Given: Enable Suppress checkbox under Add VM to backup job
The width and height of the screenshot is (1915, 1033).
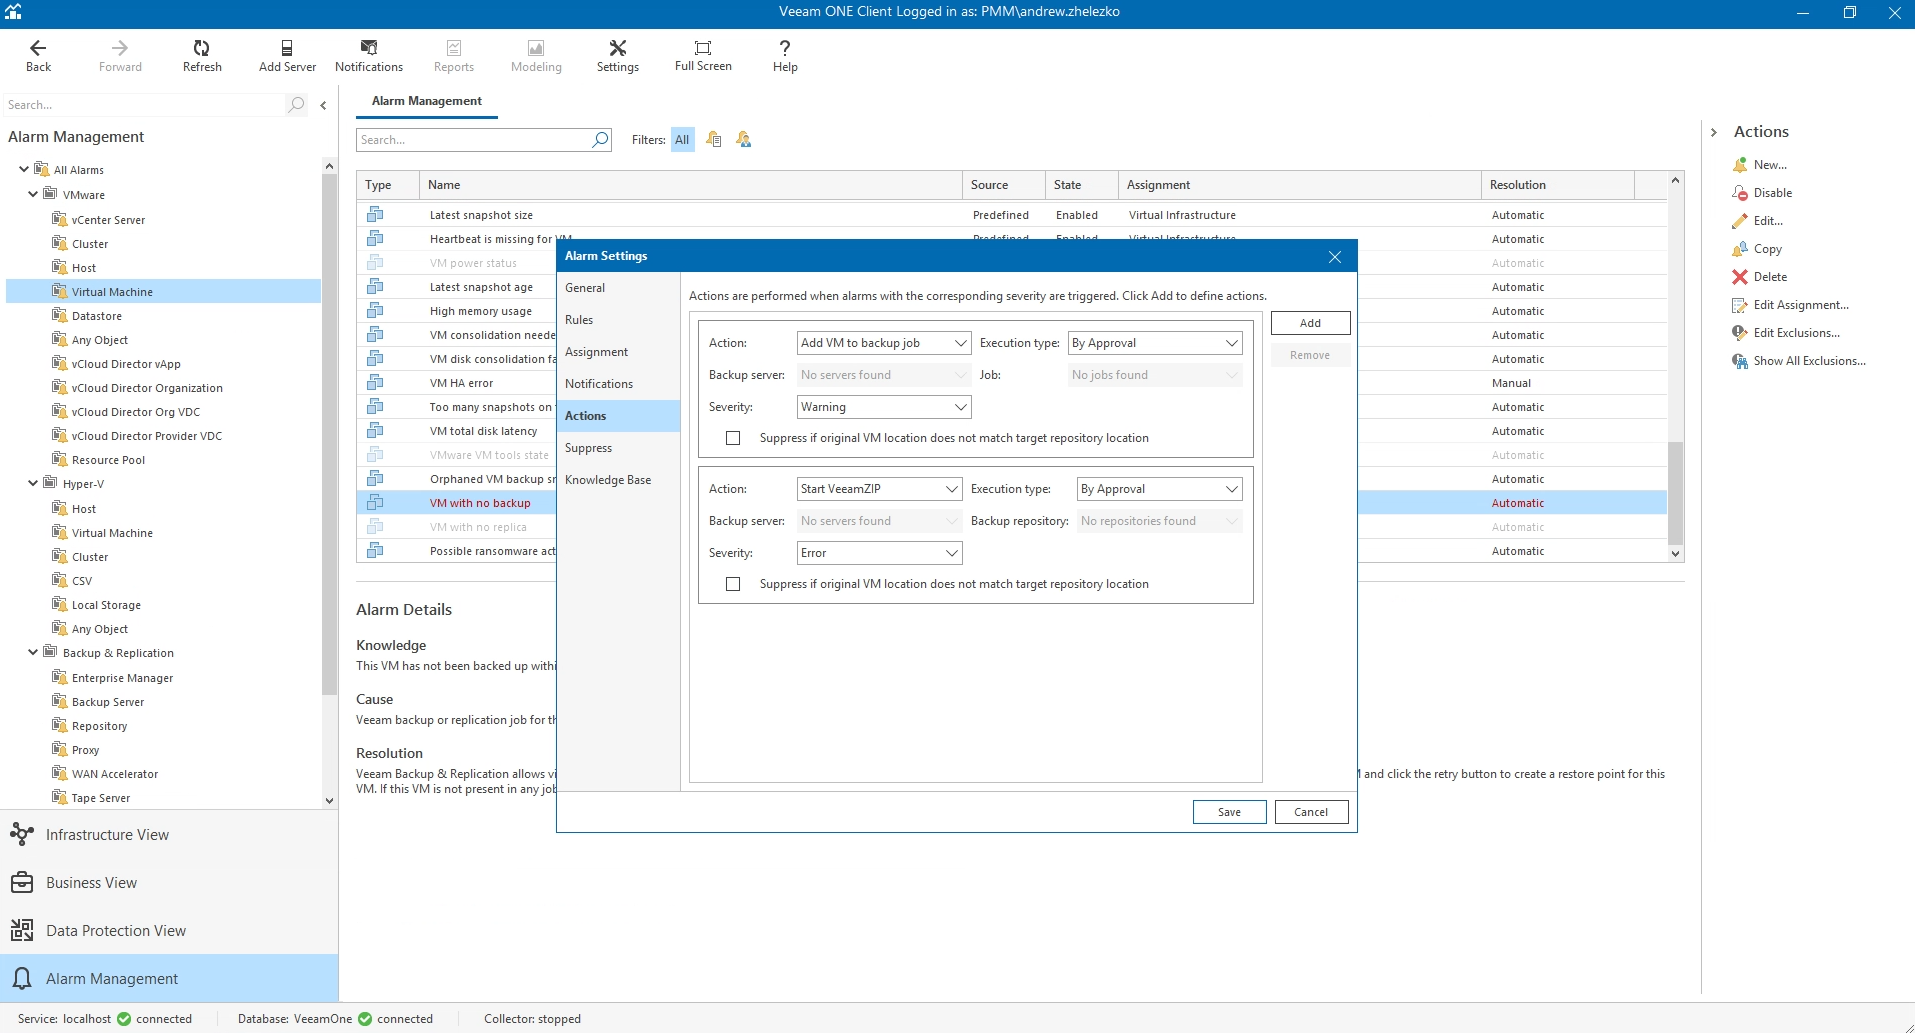Looking at the screenshot, I should click(733, 438).
